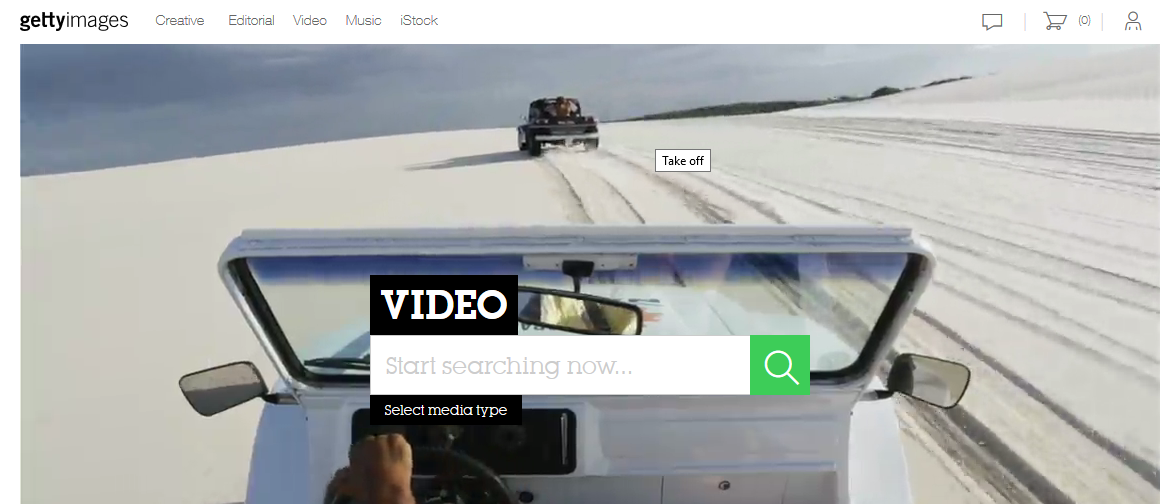Open the shopping cart icon

1055,21
